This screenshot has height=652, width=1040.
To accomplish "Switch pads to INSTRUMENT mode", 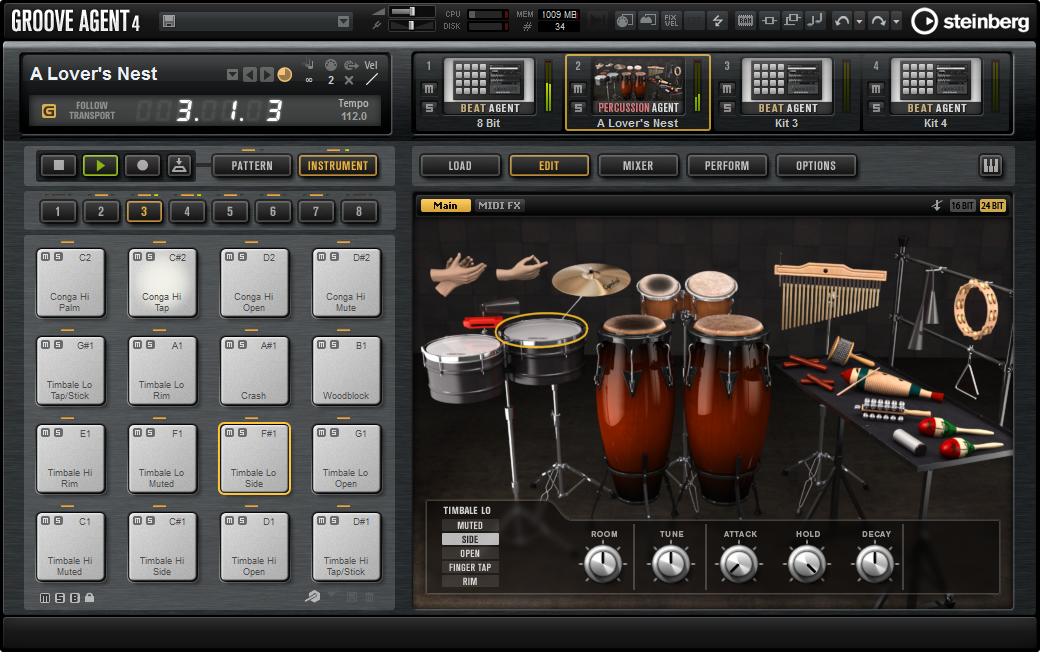I will click(x=338, y=166).
